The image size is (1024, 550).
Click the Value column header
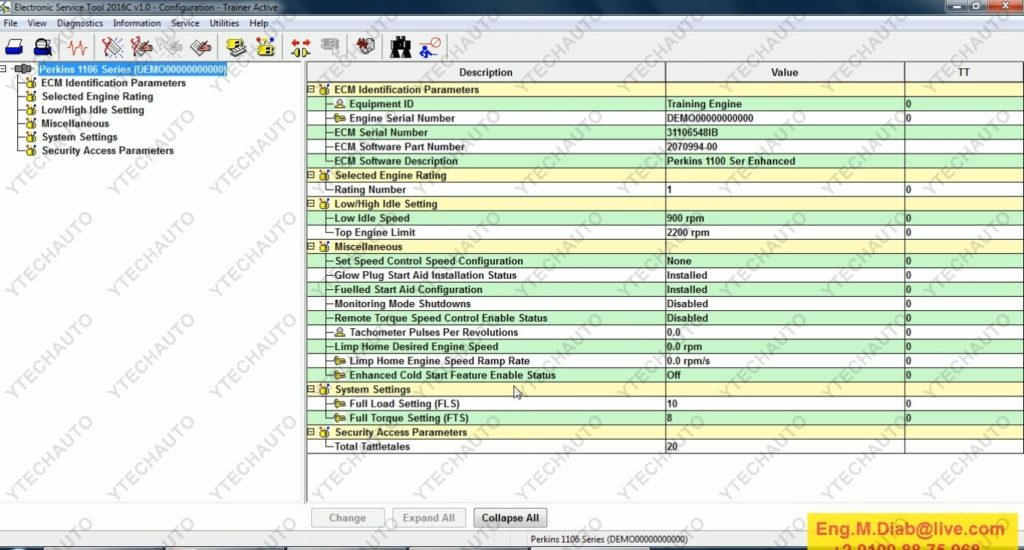pyautogui.click(x=784, y=72)
